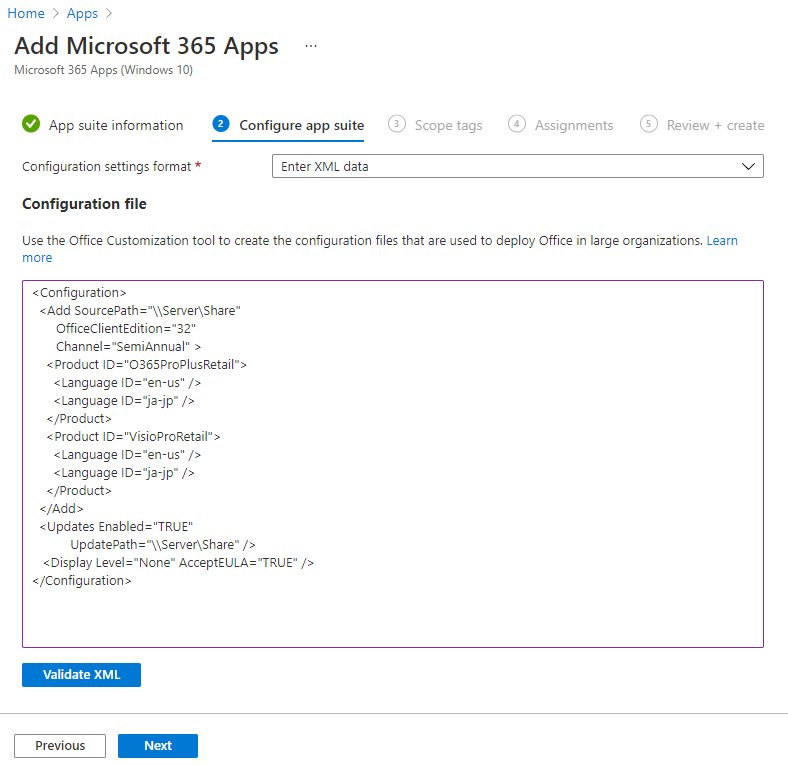The width and height of the screenshot is (788, 765).
Task: Click the Validate XML button
Action: 81,675
